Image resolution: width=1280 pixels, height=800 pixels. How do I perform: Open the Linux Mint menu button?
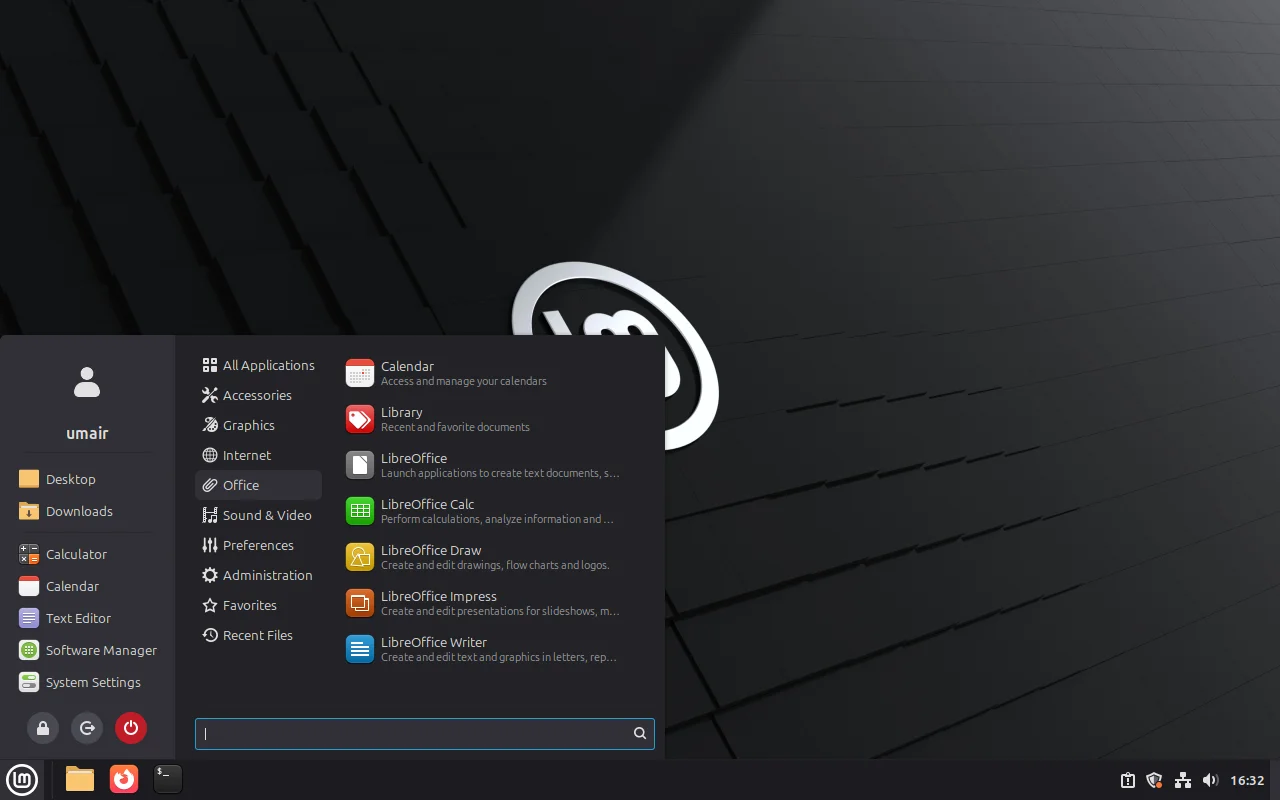tap(22, 779)
